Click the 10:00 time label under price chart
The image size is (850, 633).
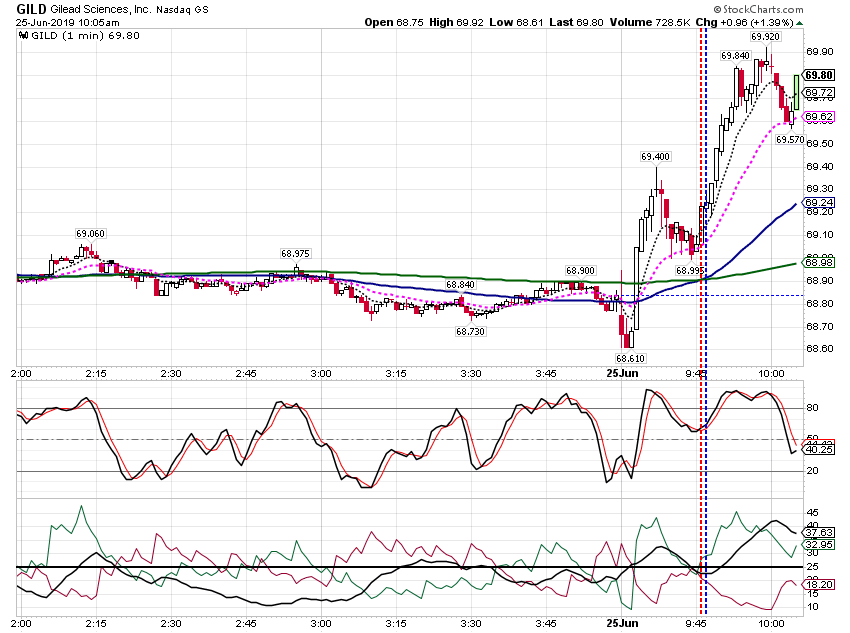point(771,373)
